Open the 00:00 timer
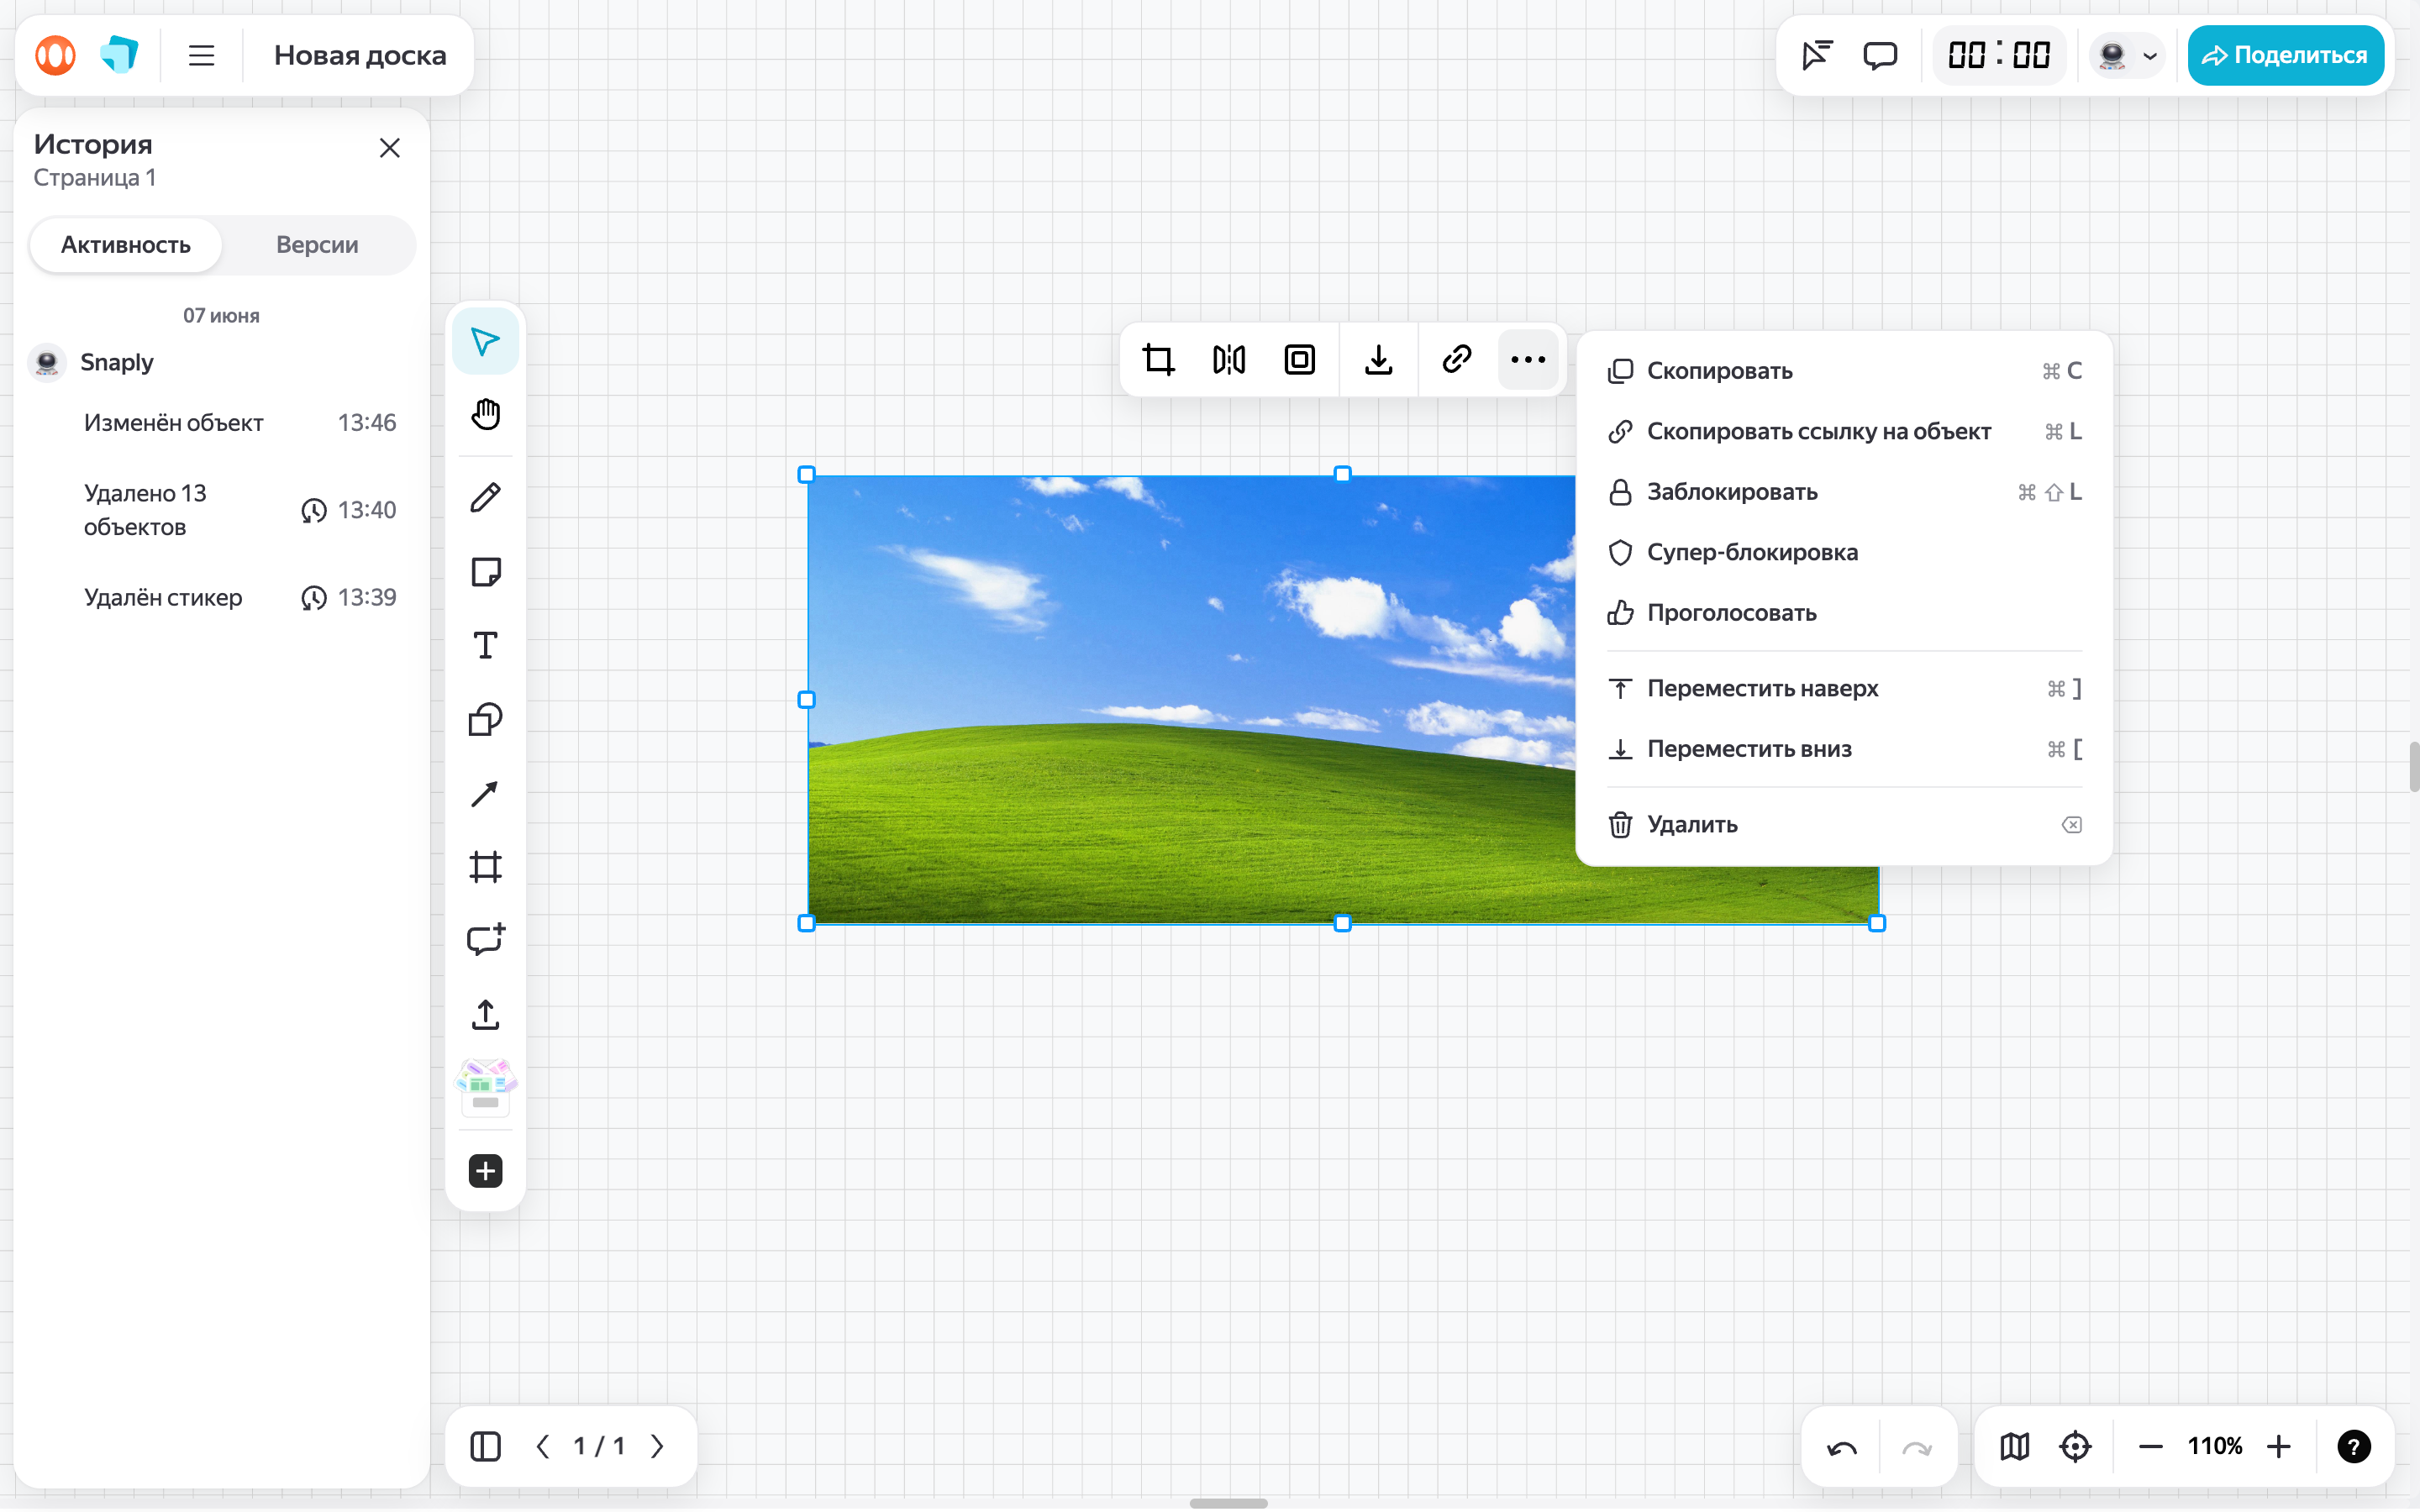This screenshot has width=2420, height=1512. click(x=1999, y=55)
